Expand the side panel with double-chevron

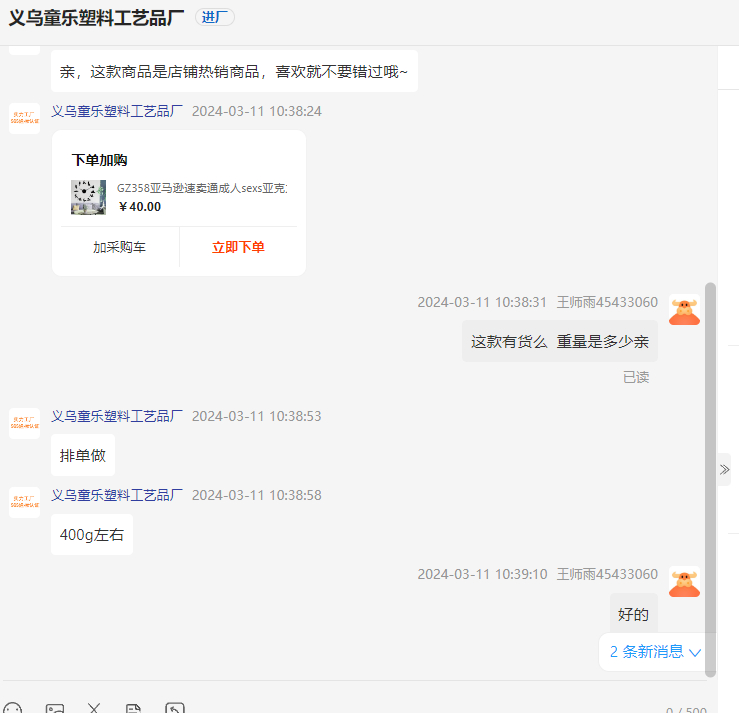[x=725, y=469]
